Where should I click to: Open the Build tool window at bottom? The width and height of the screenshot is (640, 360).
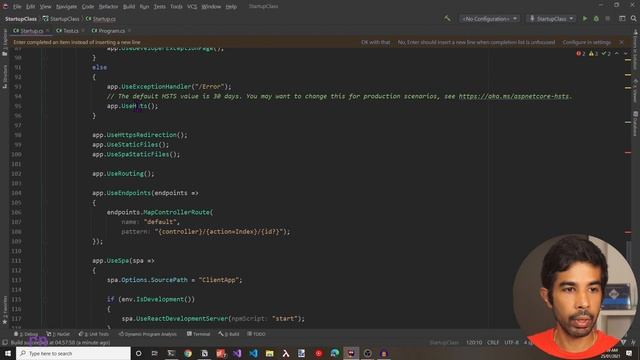[229, 334]
